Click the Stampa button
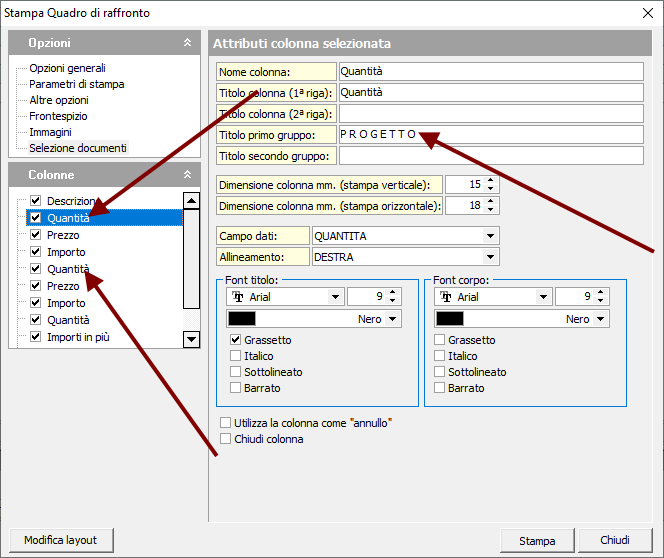The height and width of the screenshot is (558, 664). click(537, 541)
